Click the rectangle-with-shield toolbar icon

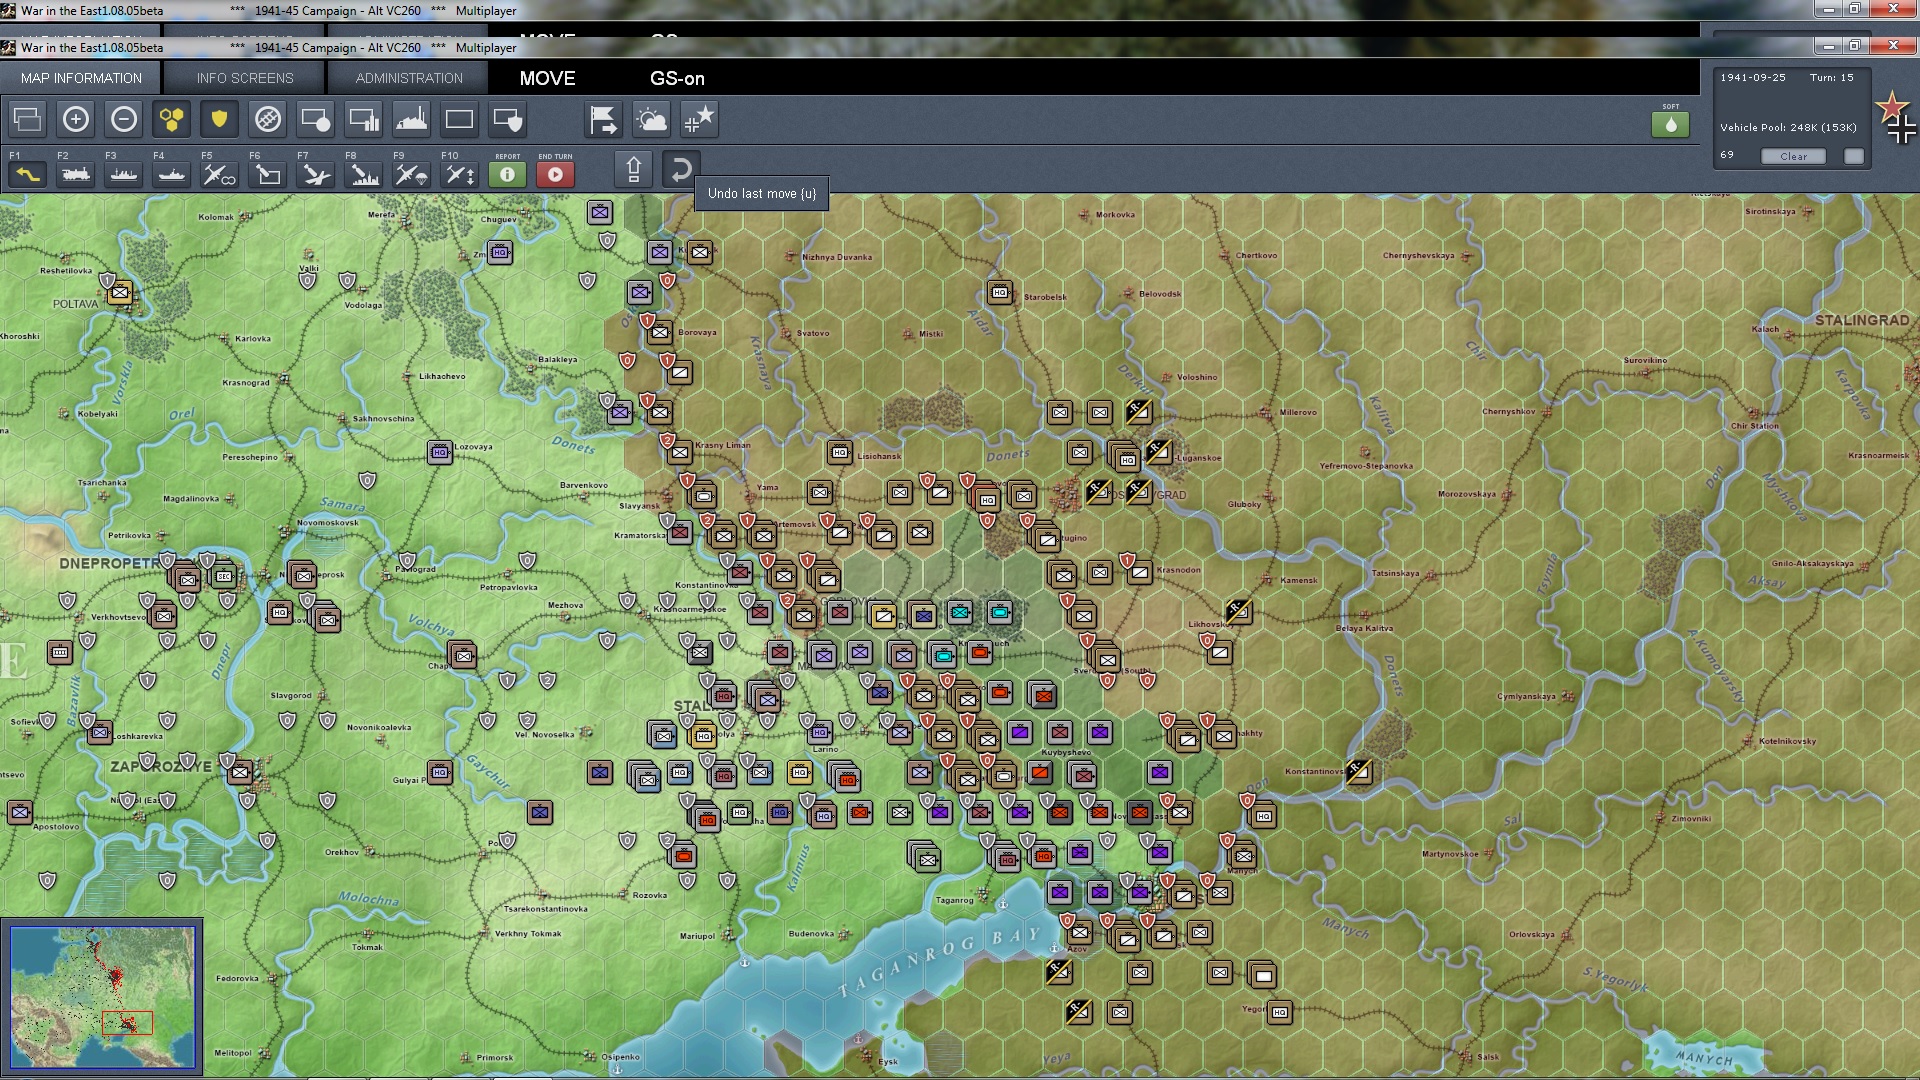[x=508, y=120]
